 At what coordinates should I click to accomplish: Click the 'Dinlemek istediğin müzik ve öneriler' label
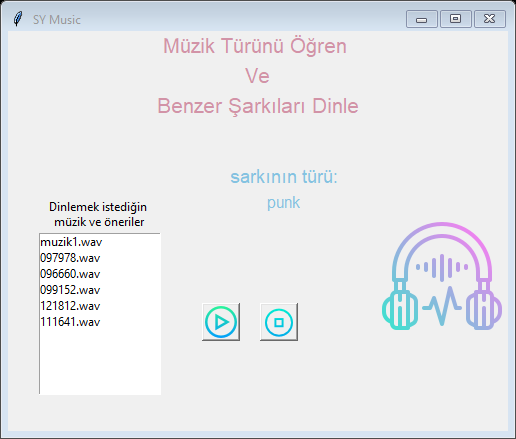pos(99,214)
